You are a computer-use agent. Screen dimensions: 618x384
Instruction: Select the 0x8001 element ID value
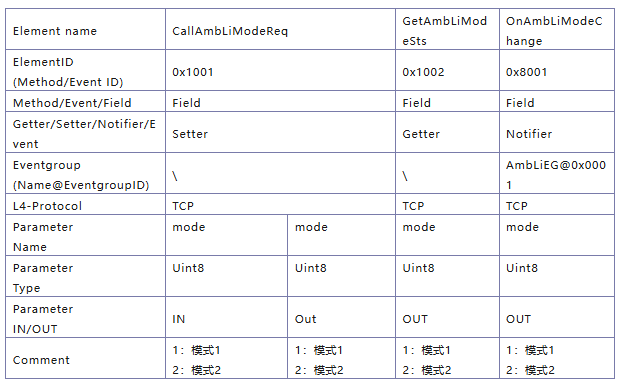click(x=527, y=72)
